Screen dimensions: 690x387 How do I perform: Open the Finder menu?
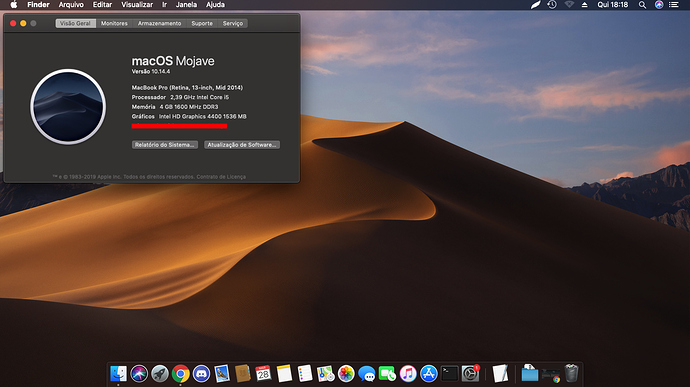point(38,5)
